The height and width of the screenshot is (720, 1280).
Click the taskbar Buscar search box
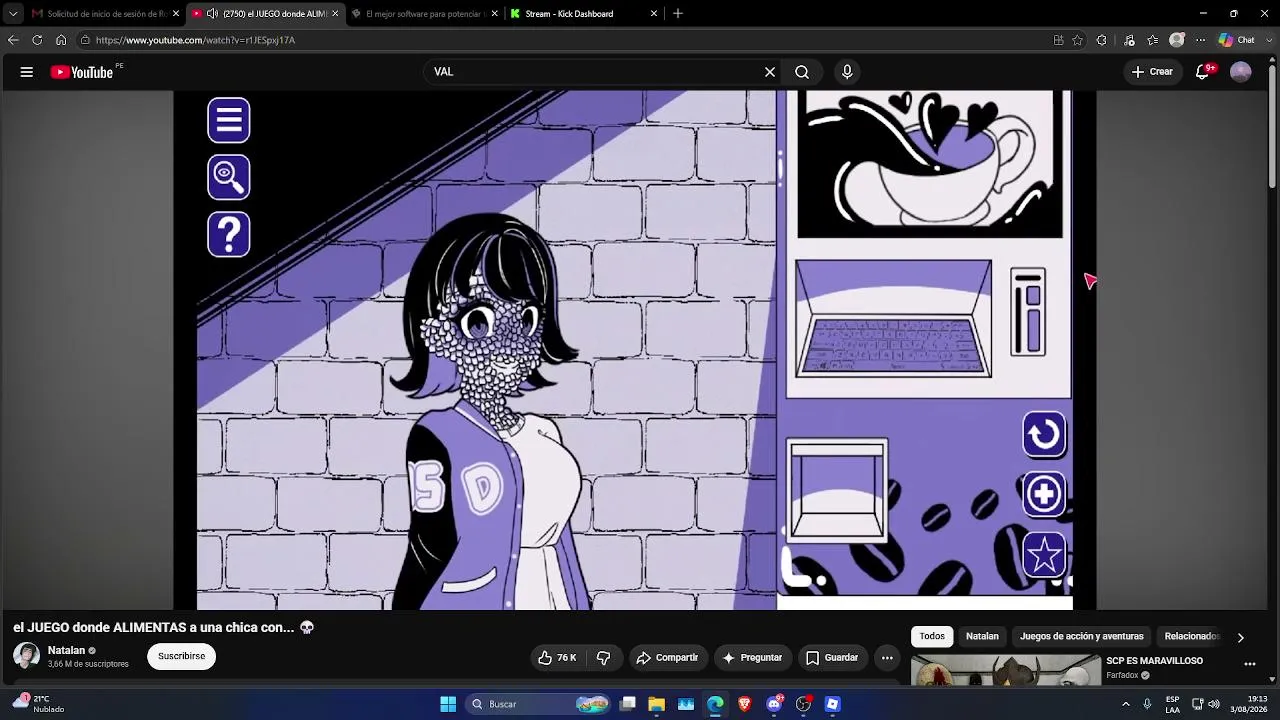pos(540,704)
